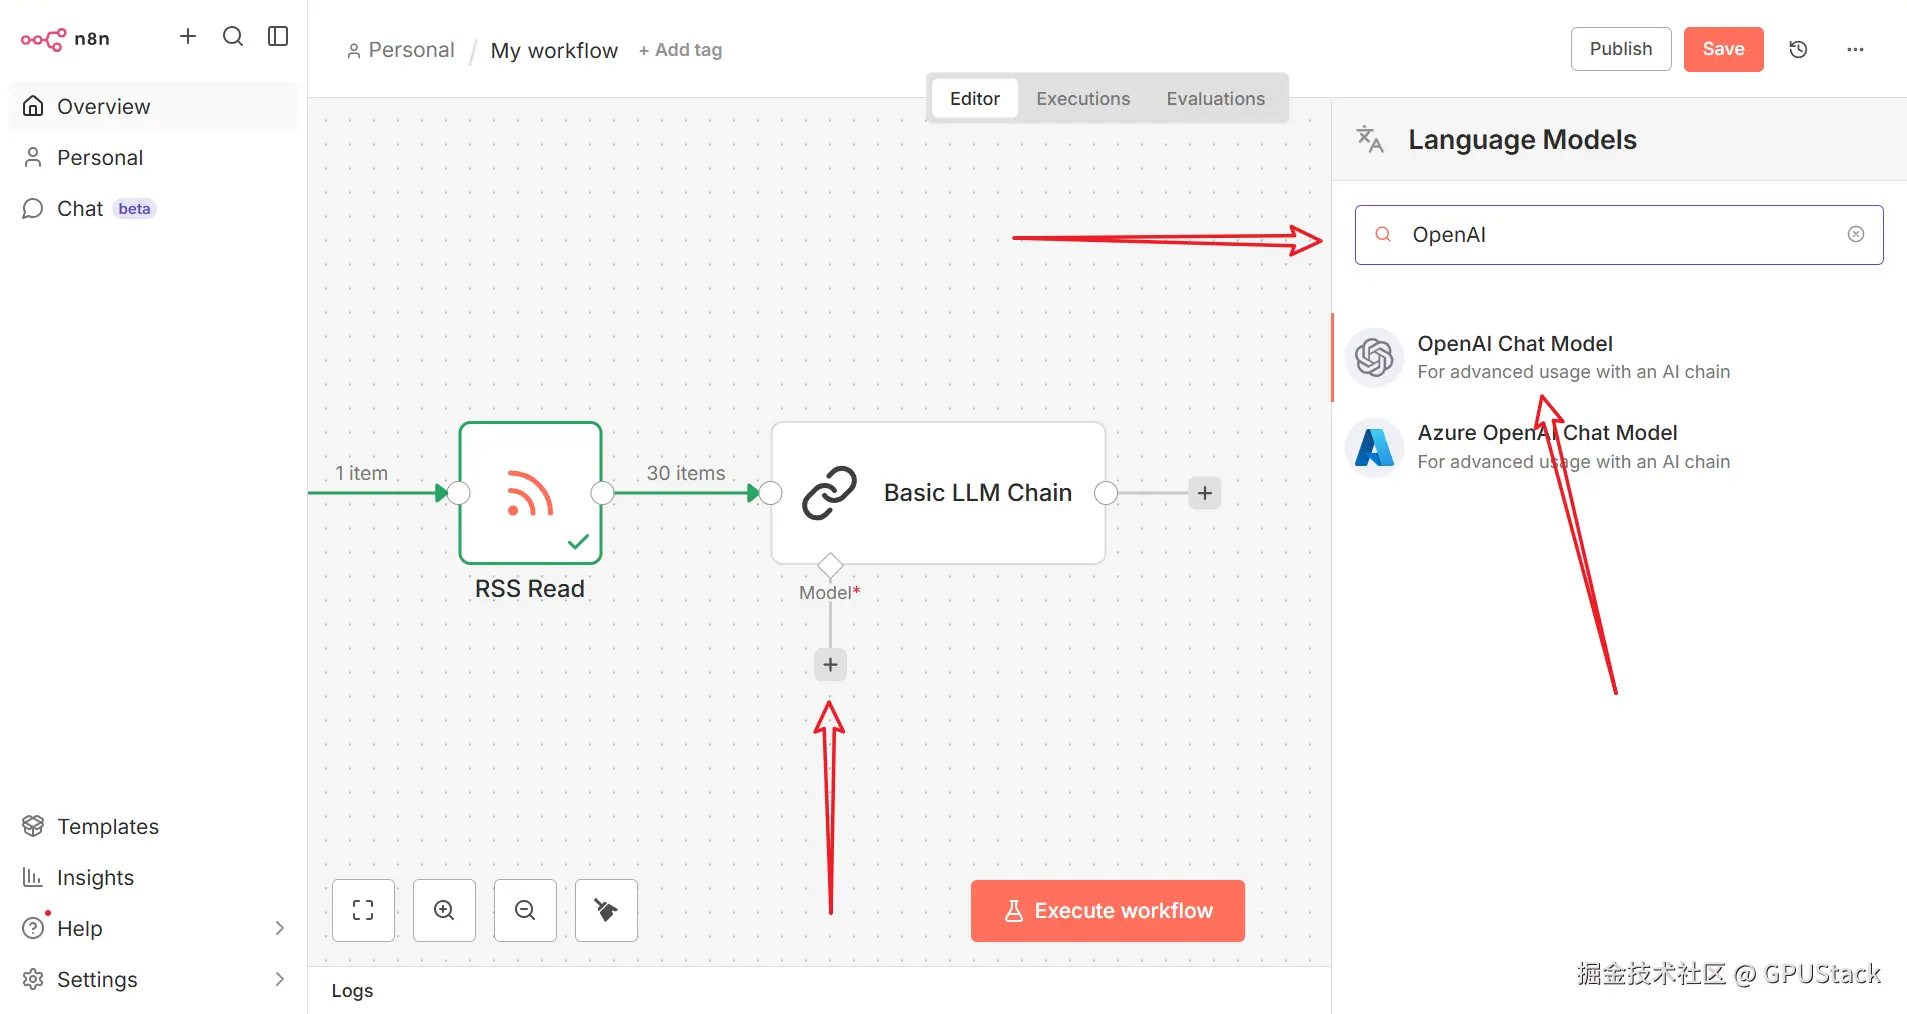
Task: Create new item with plus icon in sidebar header
Action: click(188, 37)
